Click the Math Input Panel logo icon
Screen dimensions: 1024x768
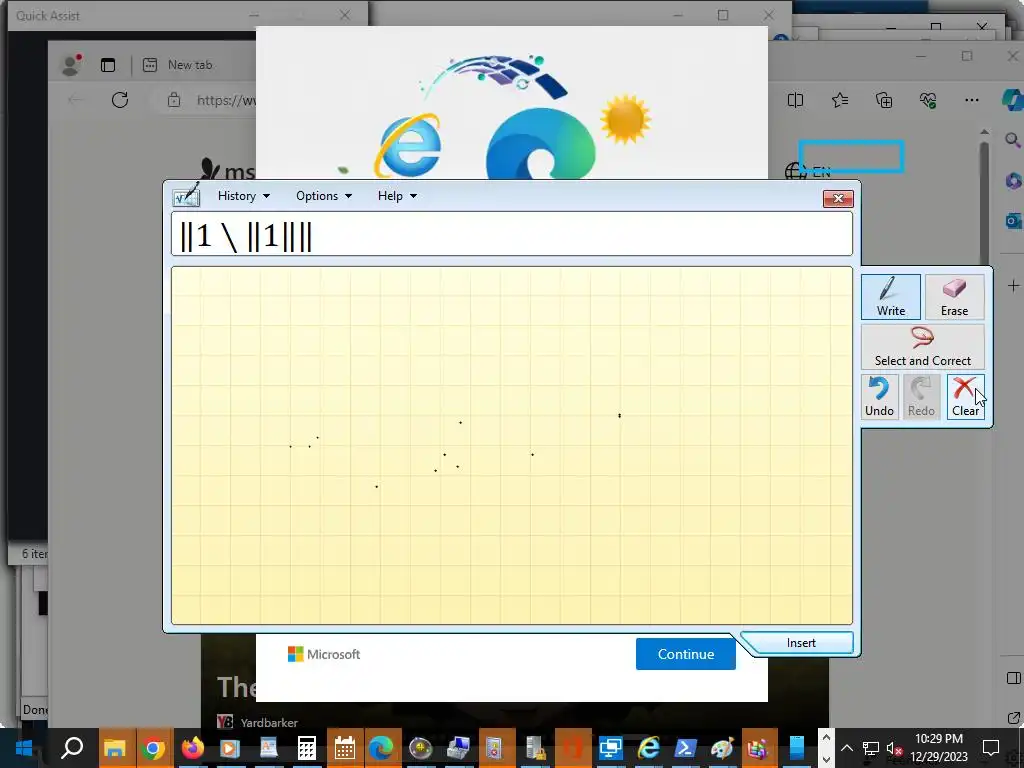(187, 195)
